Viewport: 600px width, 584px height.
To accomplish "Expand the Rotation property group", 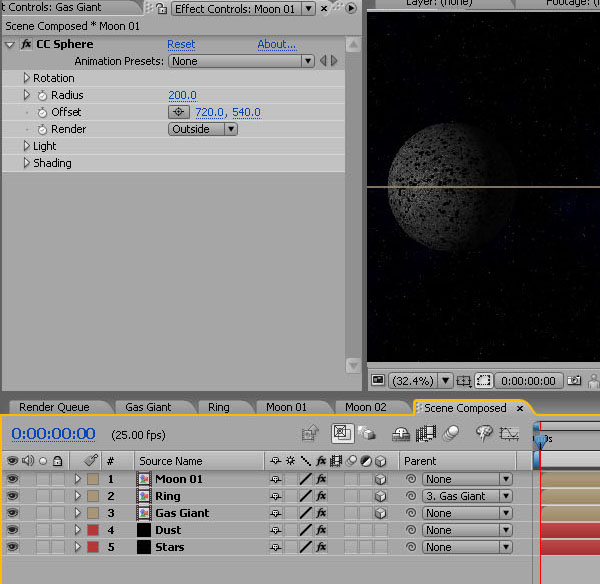I will (x=27, y=78).
